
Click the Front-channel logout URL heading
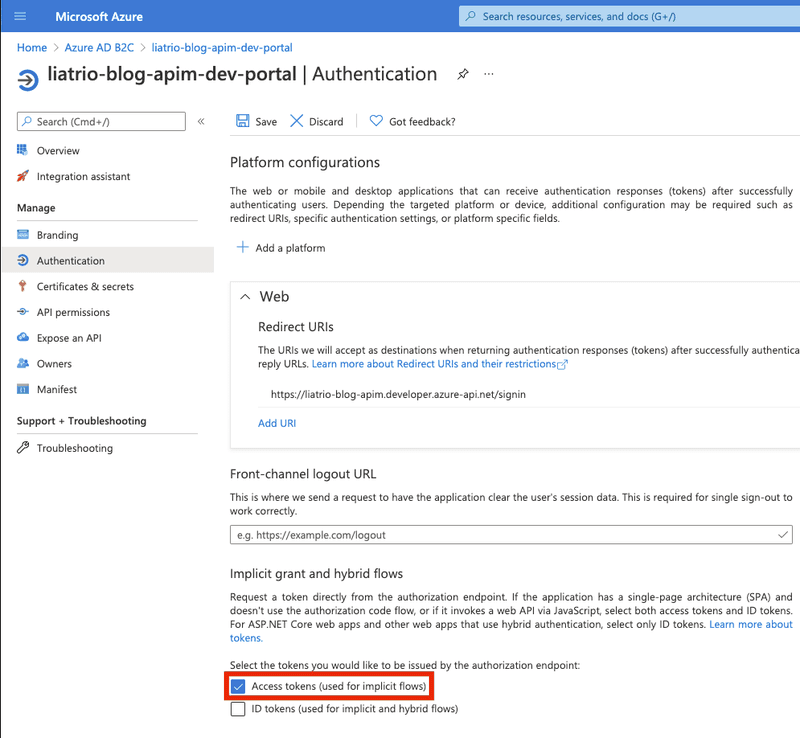point(303,474)
